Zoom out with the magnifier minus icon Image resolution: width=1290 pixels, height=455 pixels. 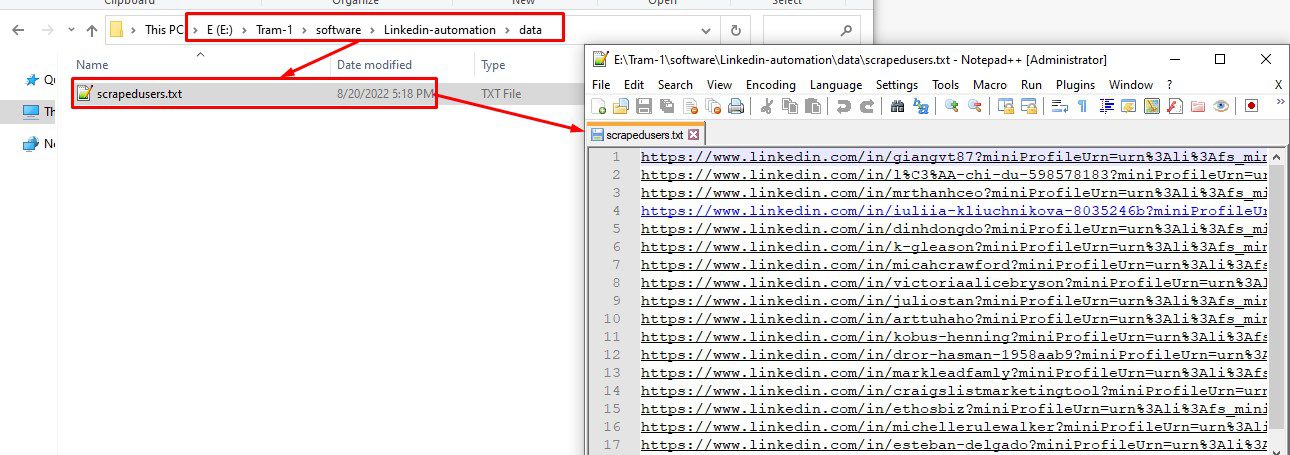coord(974,106)
